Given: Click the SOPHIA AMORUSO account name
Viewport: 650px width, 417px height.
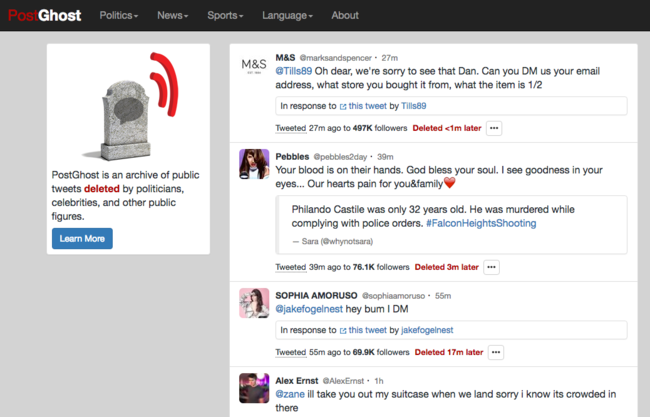Looking at the screenshot, I should click(316, 296).
